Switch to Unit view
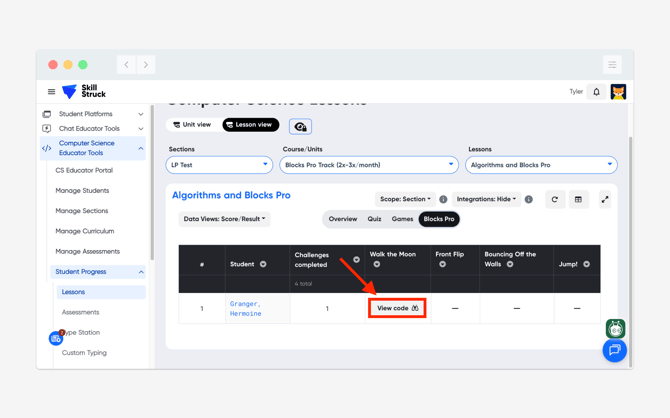 click(192, 125)
